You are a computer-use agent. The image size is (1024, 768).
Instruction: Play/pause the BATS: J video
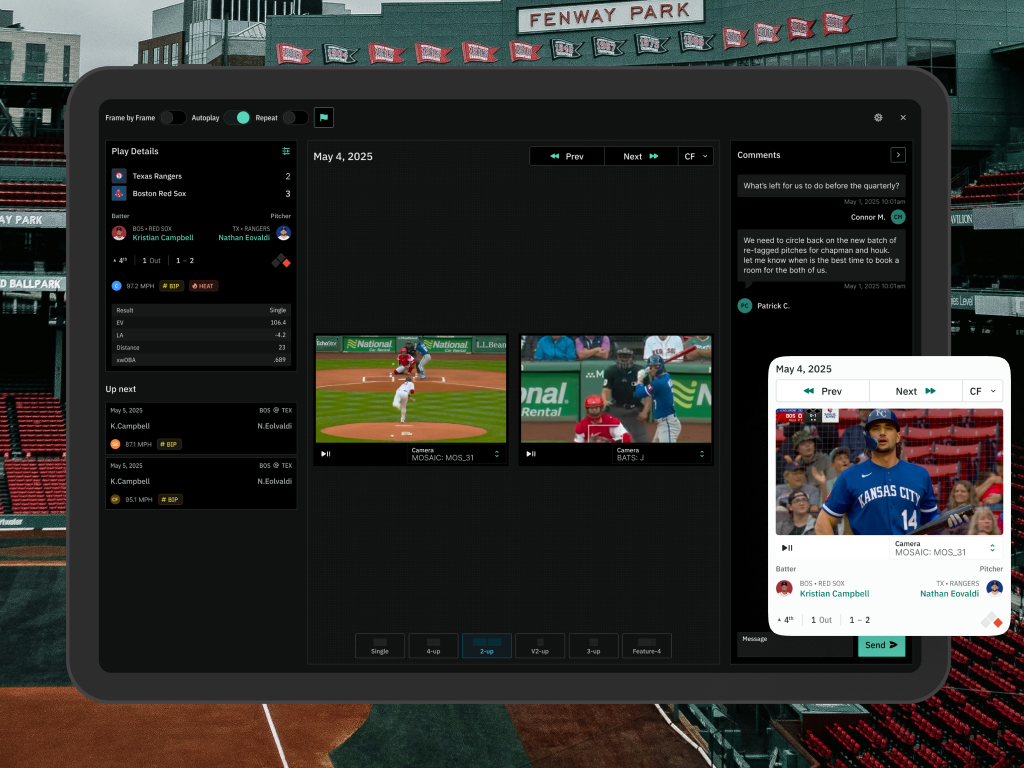pos(531,454)
